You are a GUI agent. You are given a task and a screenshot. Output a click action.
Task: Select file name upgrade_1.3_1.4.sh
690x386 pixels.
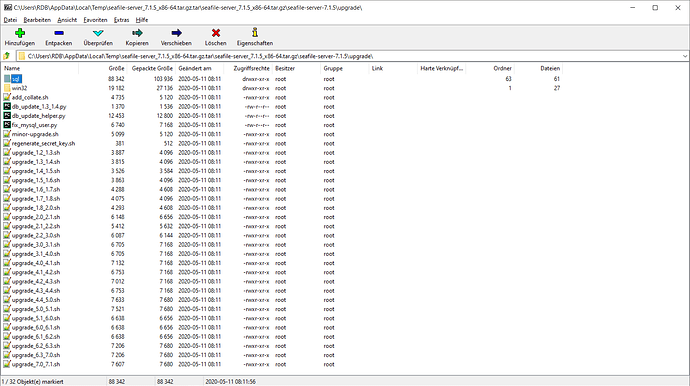point(36,162)
